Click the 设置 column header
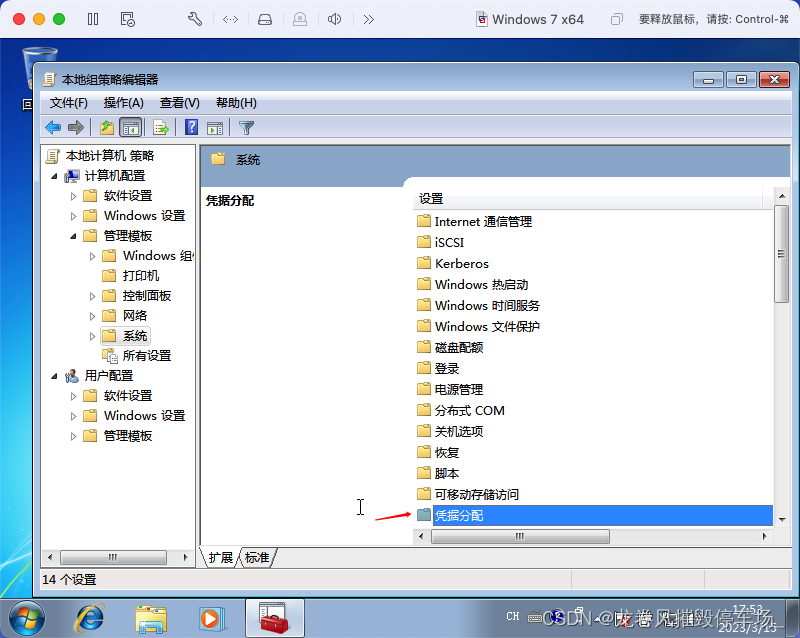This screenshot has width=800, height=638. 587,199
